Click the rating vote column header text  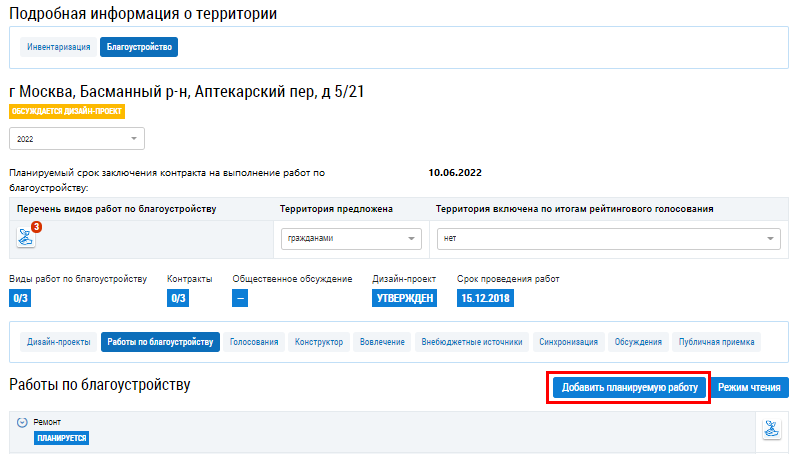(x=575, y=209)
